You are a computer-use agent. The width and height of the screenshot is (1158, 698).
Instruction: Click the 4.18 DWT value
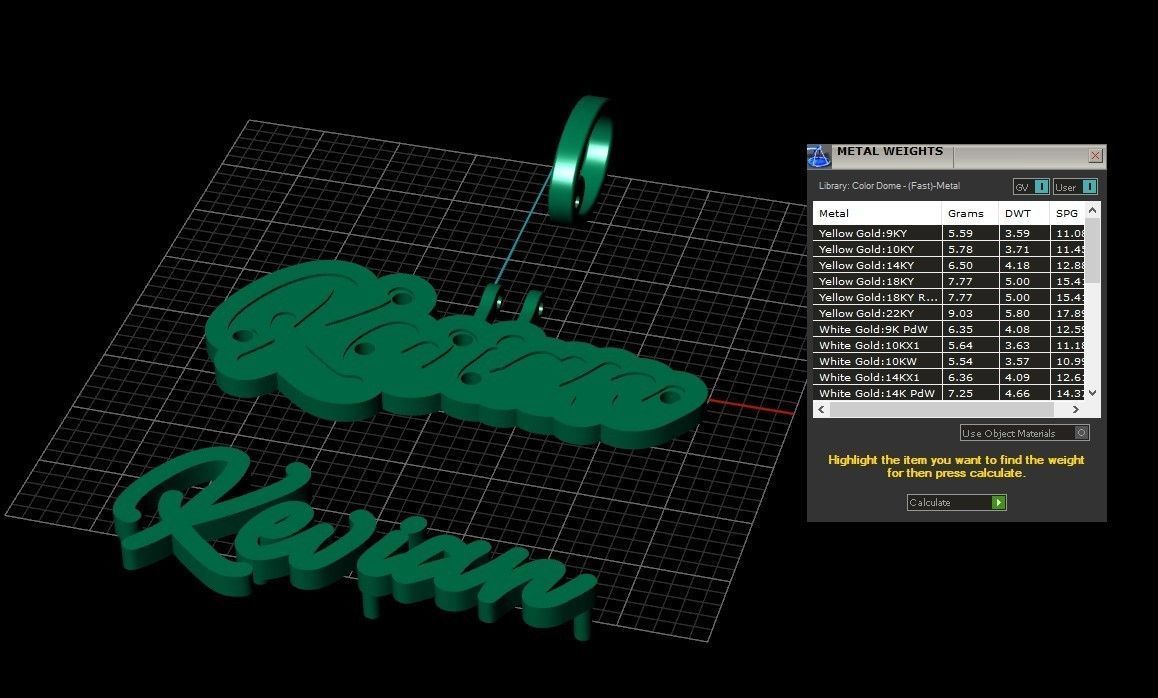(1017, 265)
